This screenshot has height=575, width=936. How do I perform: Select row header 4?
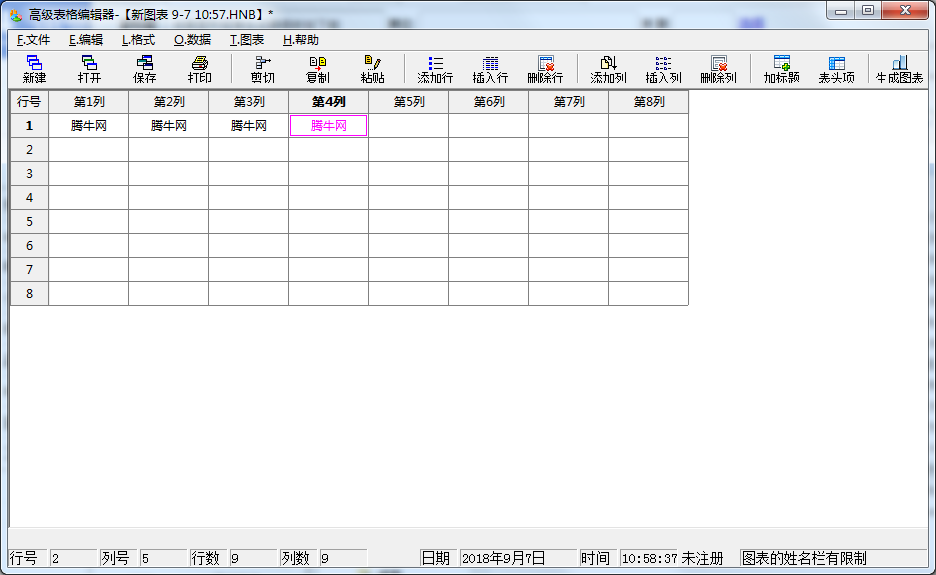(29, 198)
